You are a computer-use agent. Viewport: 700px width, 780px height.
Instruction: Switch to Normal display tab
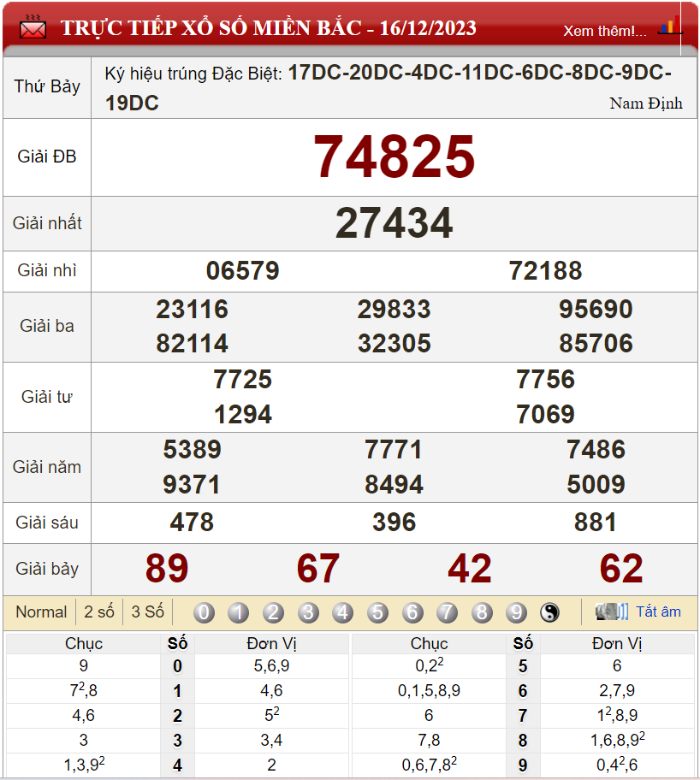pos(41,611)
